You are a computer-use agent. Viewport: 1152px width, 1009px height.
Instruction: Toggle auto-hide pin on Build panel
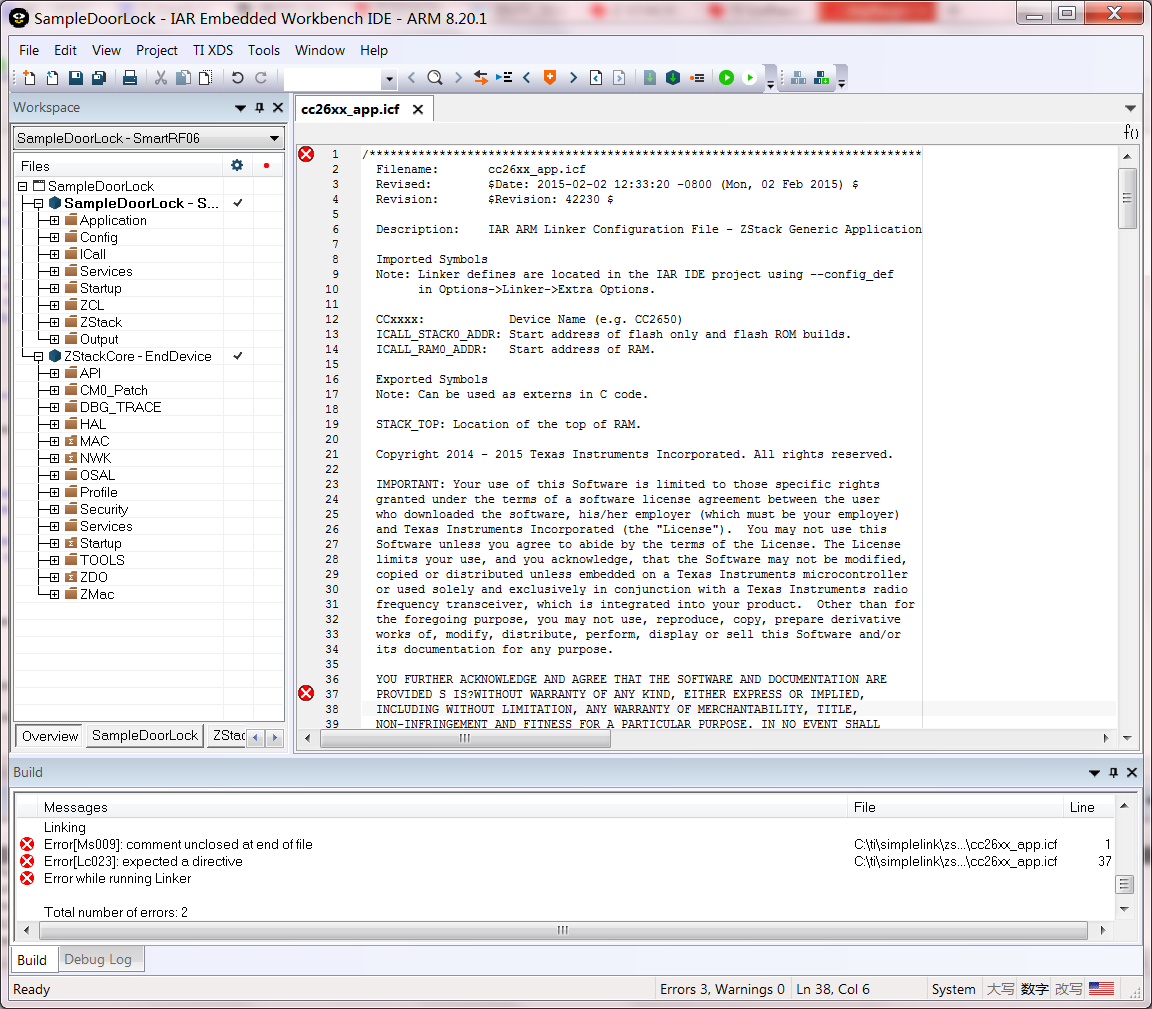click(x=1113, y=772)
